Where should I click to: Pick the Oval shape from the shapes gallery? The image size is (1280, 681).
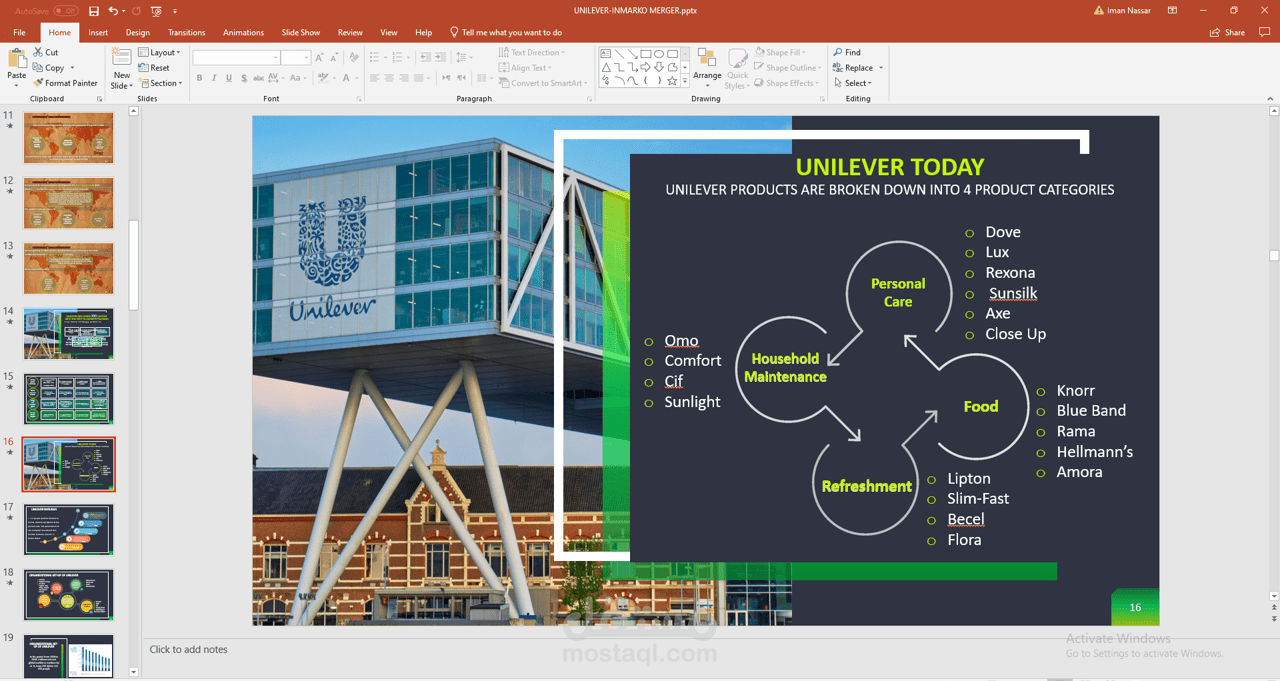point(659,53)
